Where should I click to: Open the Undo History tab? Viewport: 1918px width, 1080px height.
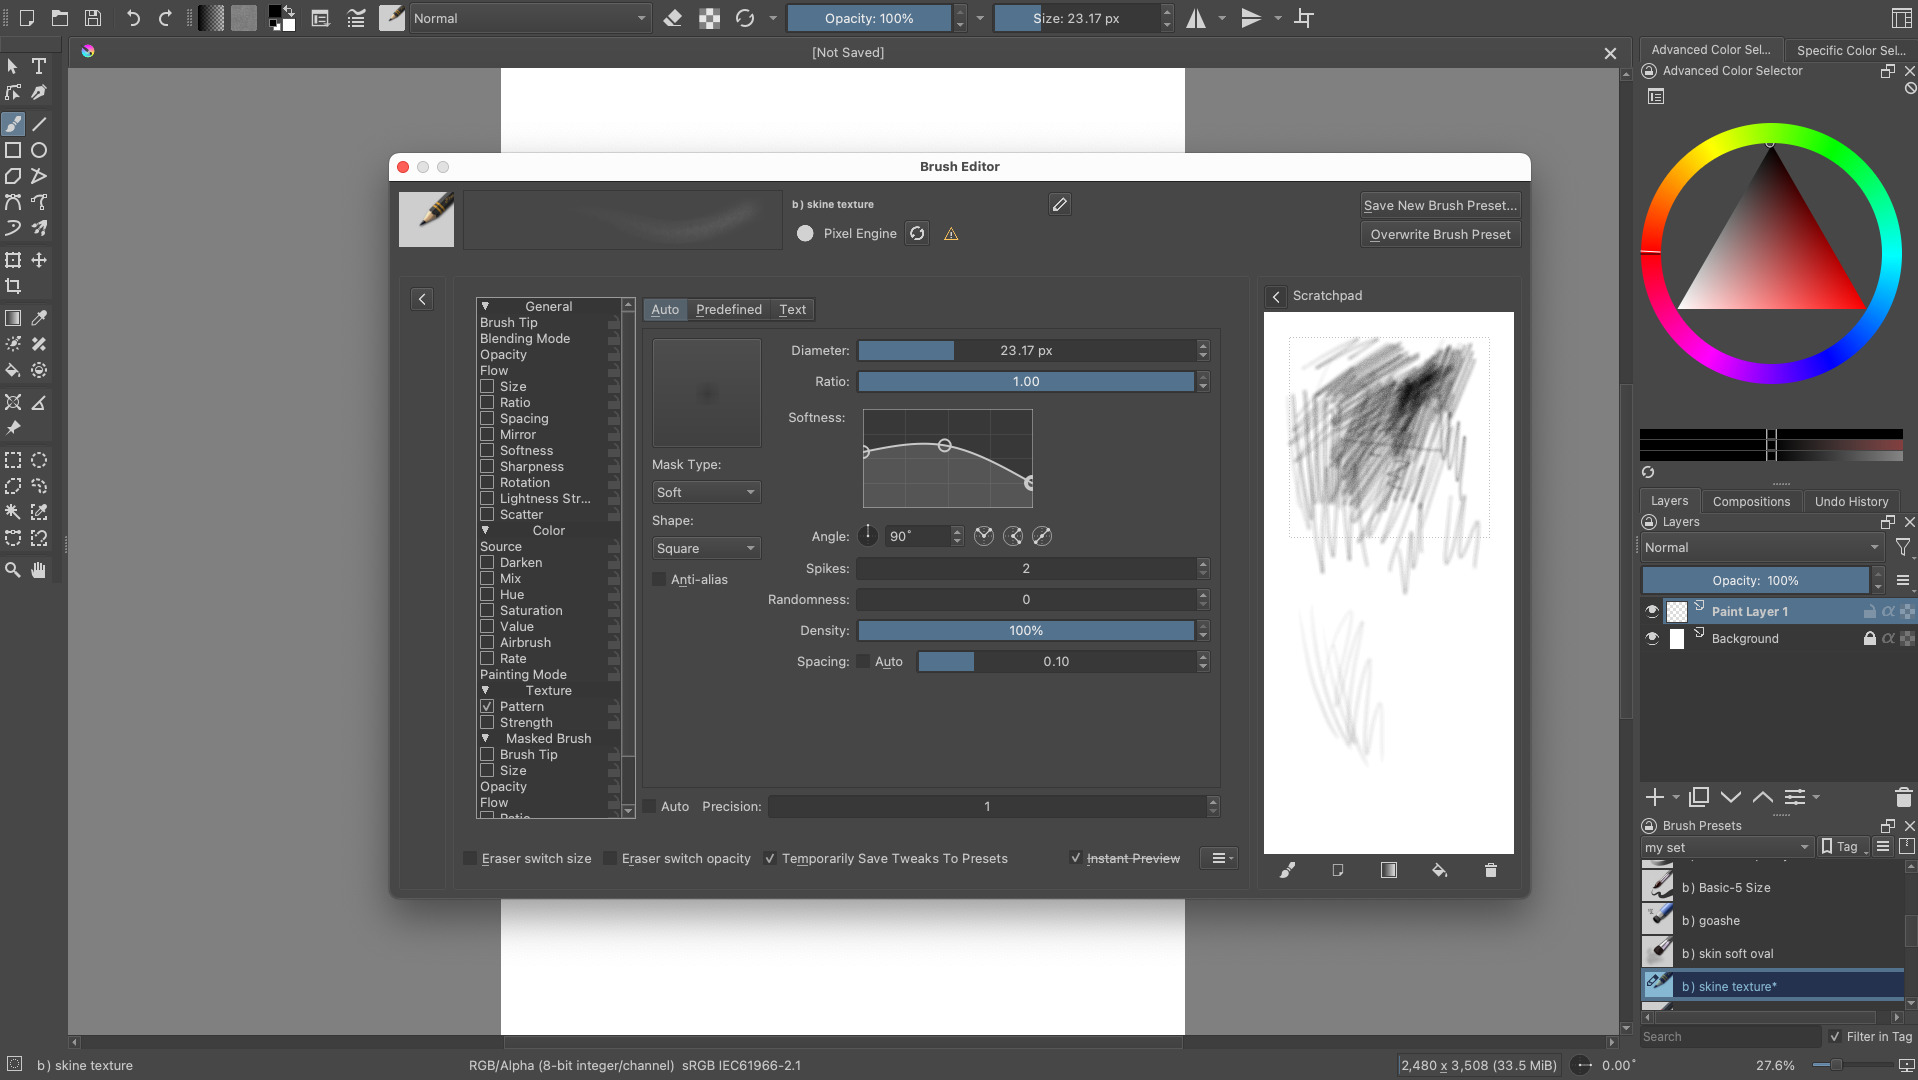tap(1851, 502)
